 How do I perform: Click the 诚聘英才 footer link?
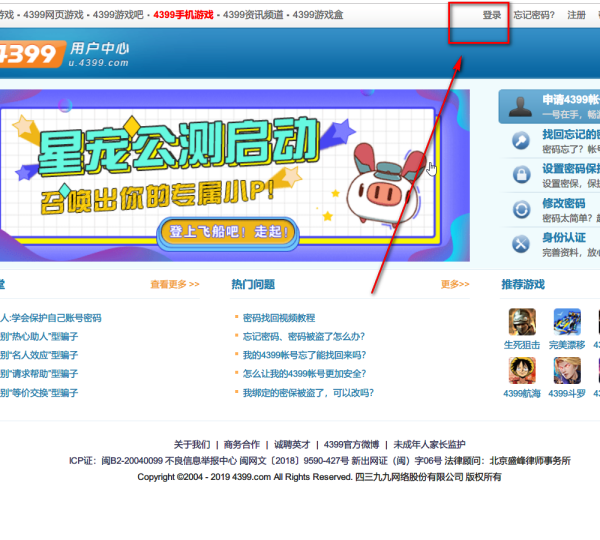pos(292,445)
